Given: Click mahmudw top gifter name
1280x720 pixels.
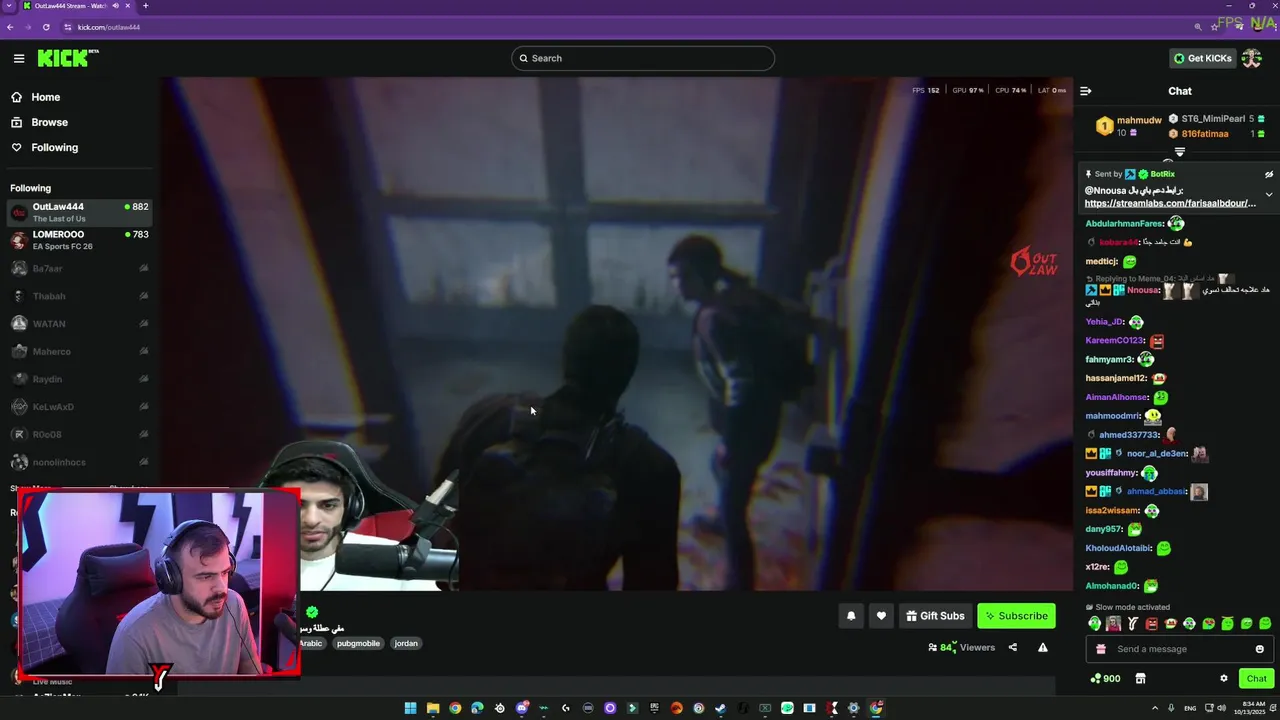Looking at the screenshot, I should (x=1139, y=121).
